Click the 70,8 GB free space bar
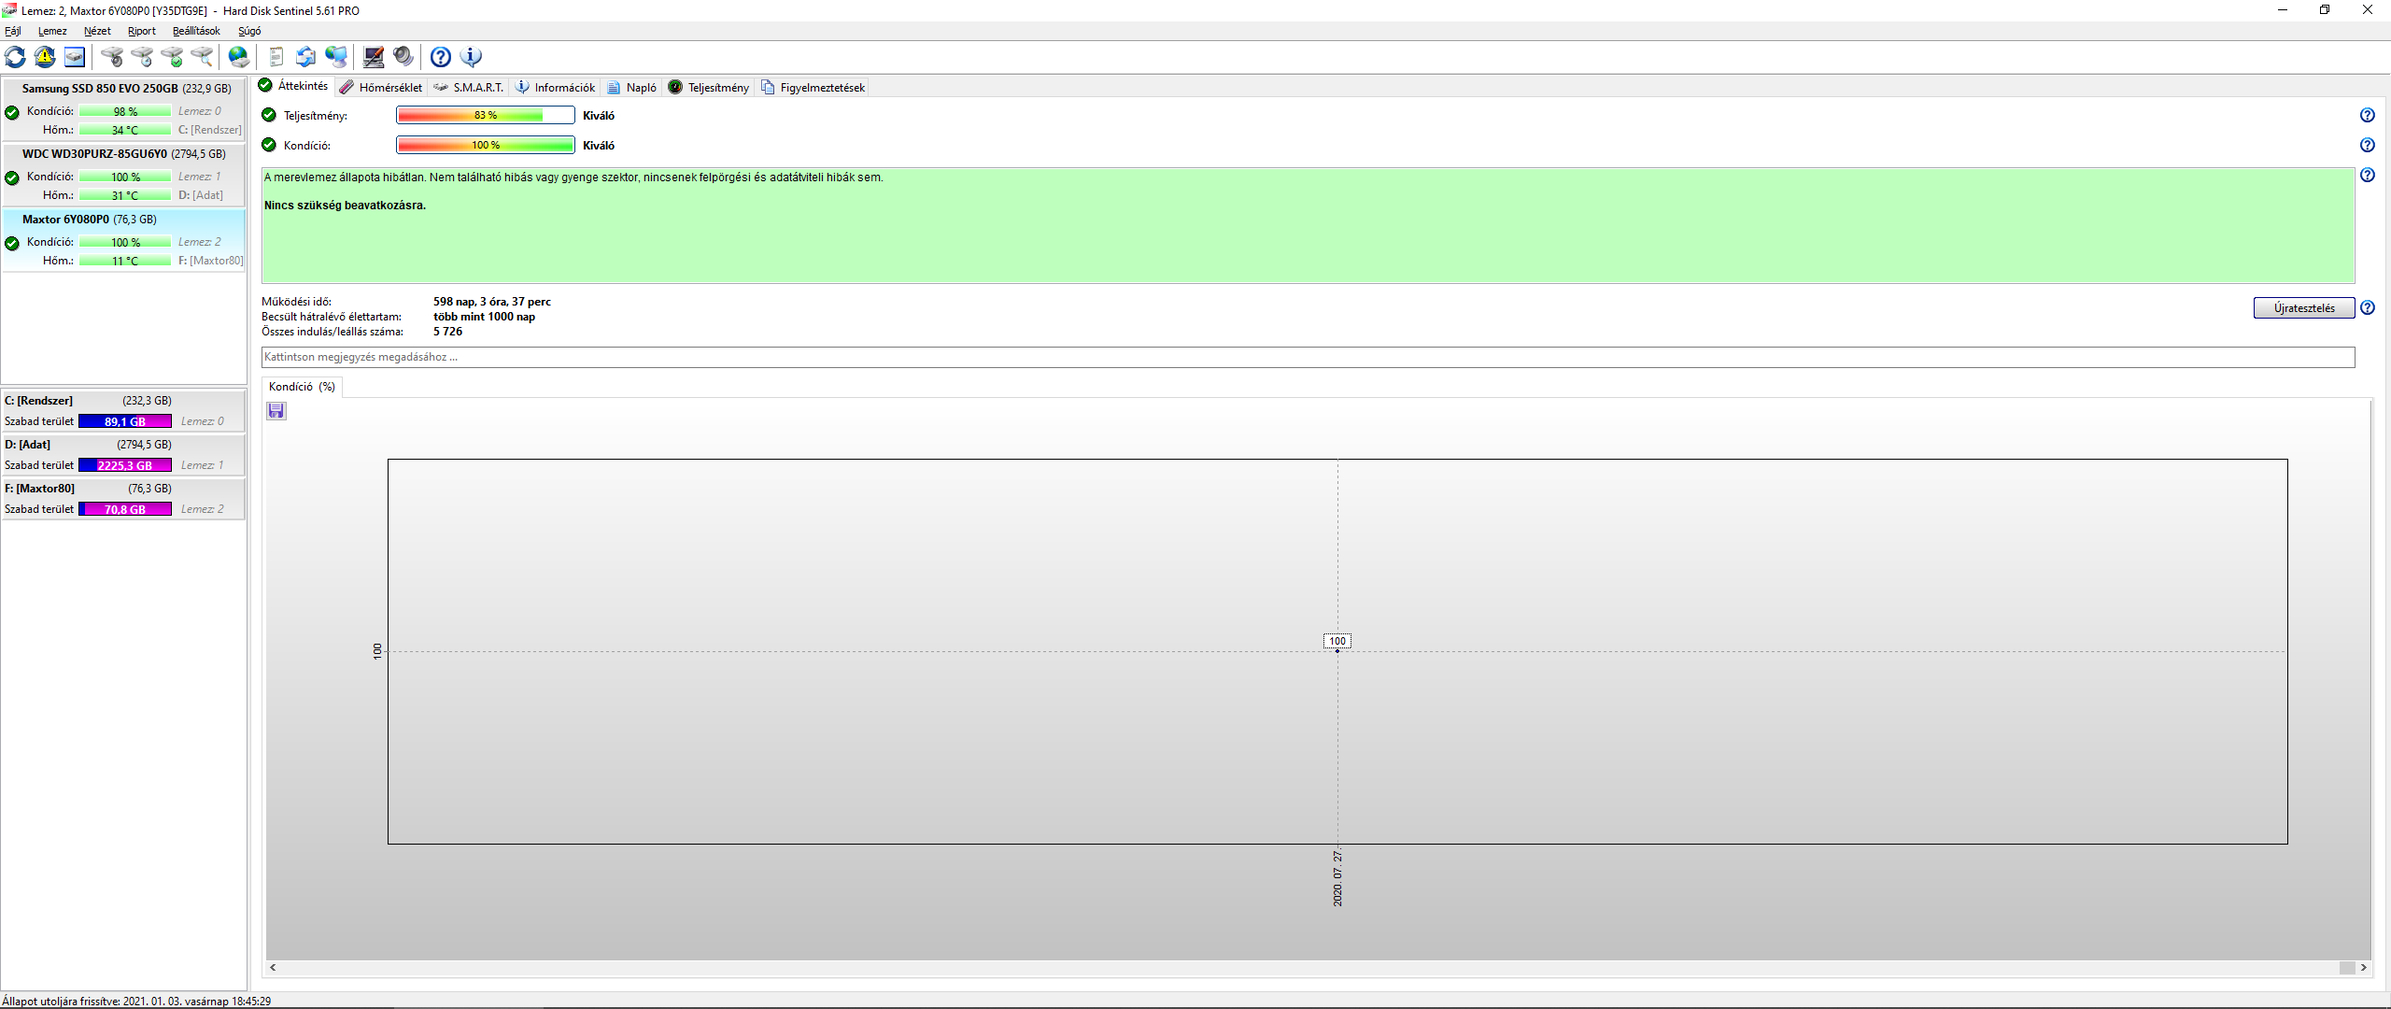The image size is (2391, 1009). 125,510
